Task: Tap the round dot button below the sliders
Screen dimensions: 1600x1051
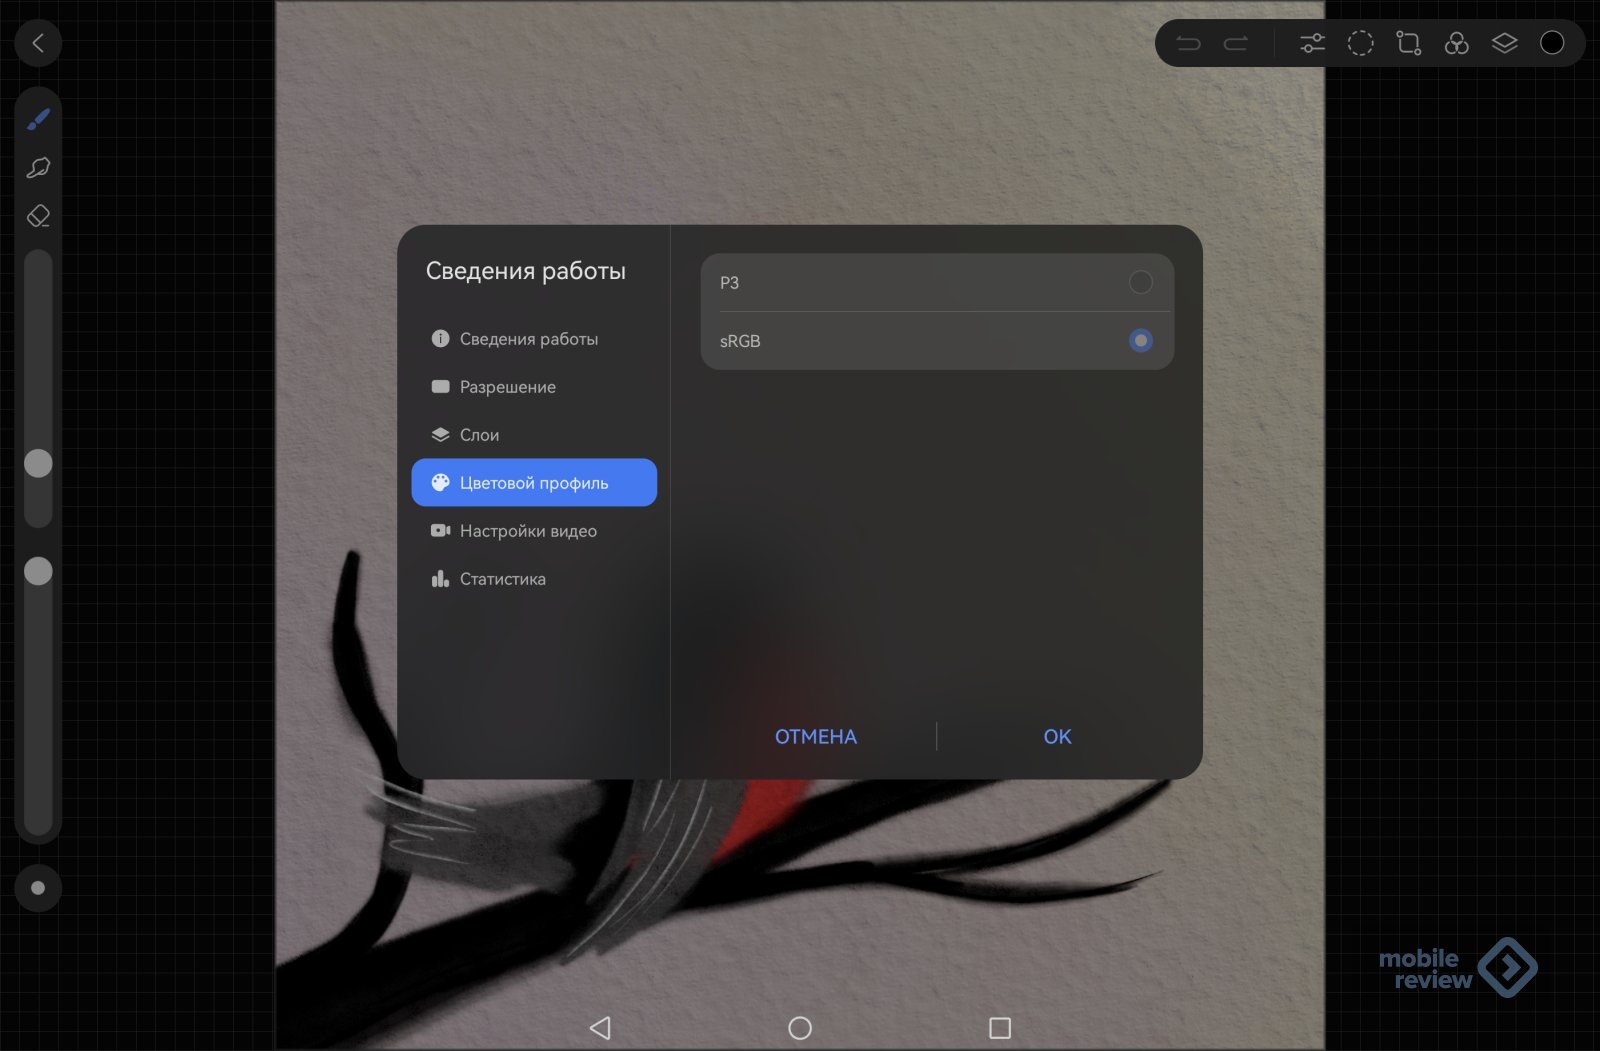Action: (38, 888)
